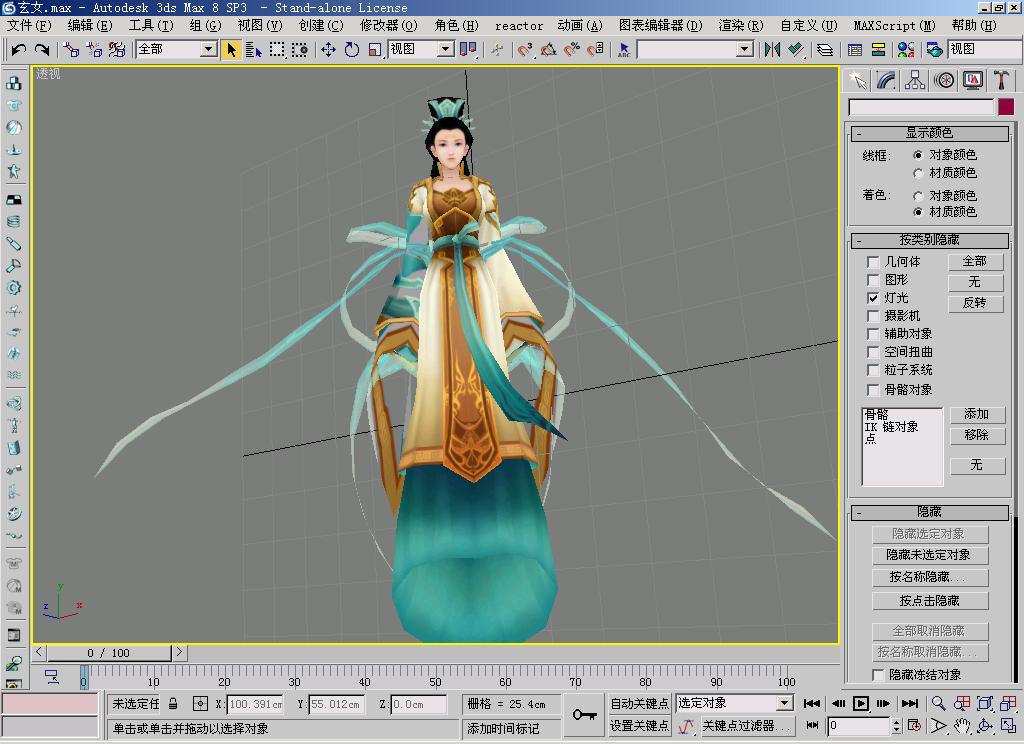Open the Material Editor icon
1024x744 pixels.
pyautogui.click(x=906, y=50)
